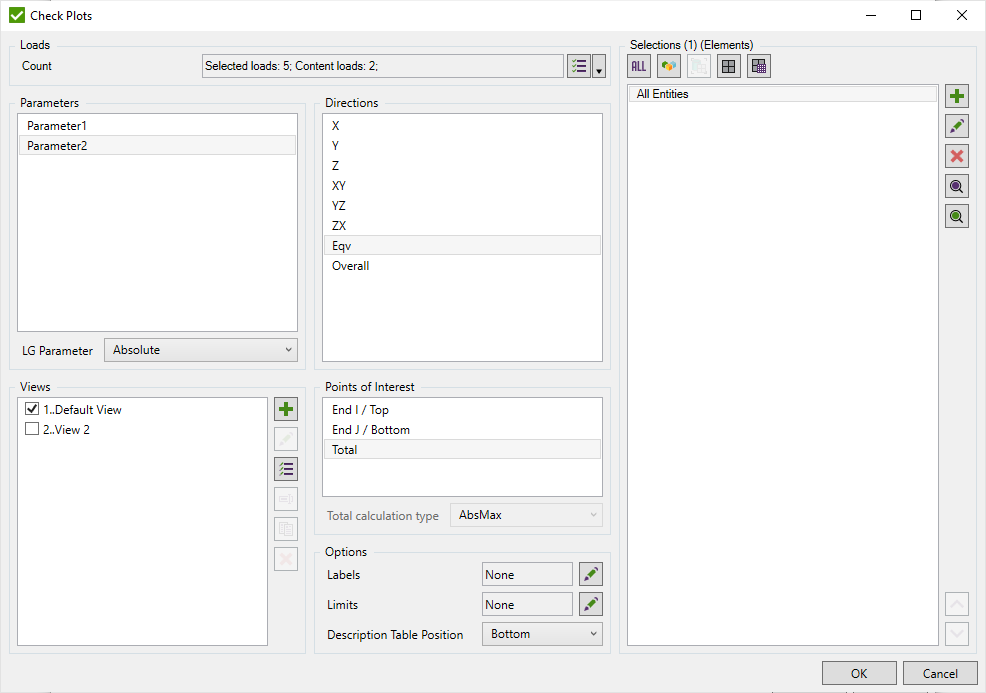Click the arrow beside the loads list button

click(599, 67)
